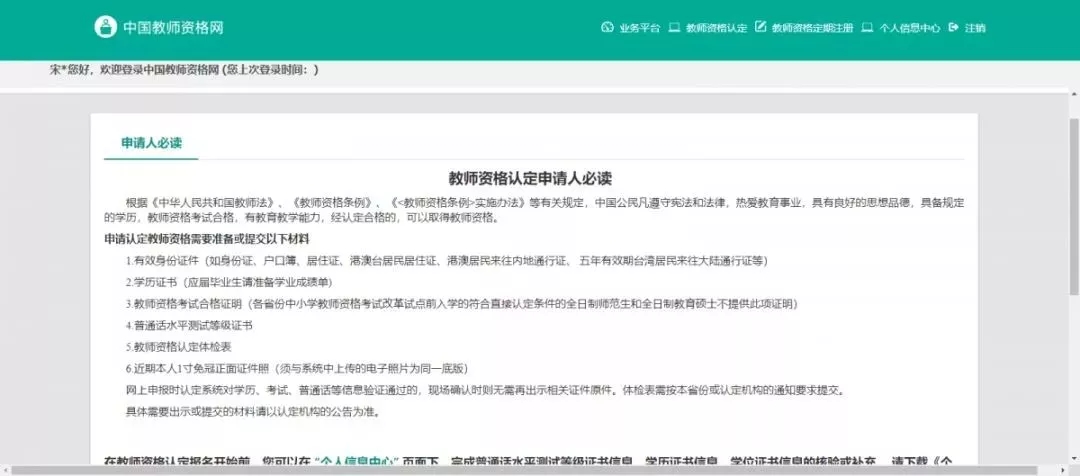Click the paragraph starting with 网上申报时认定系统

pos(485,391)
